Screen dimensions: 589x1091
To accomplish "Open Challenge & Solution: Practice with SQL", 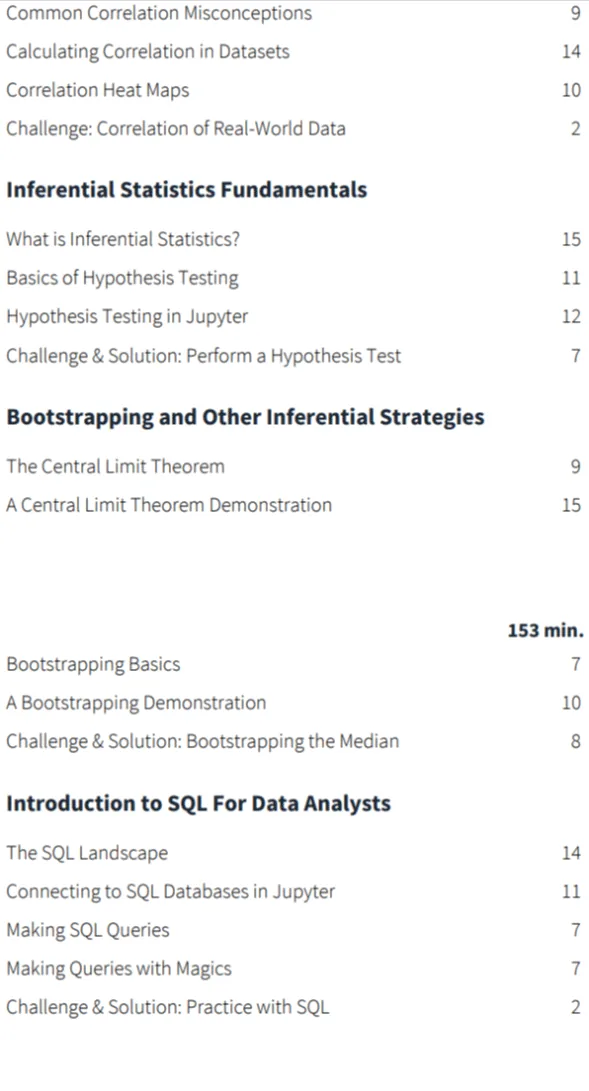I will (168, 1008).
